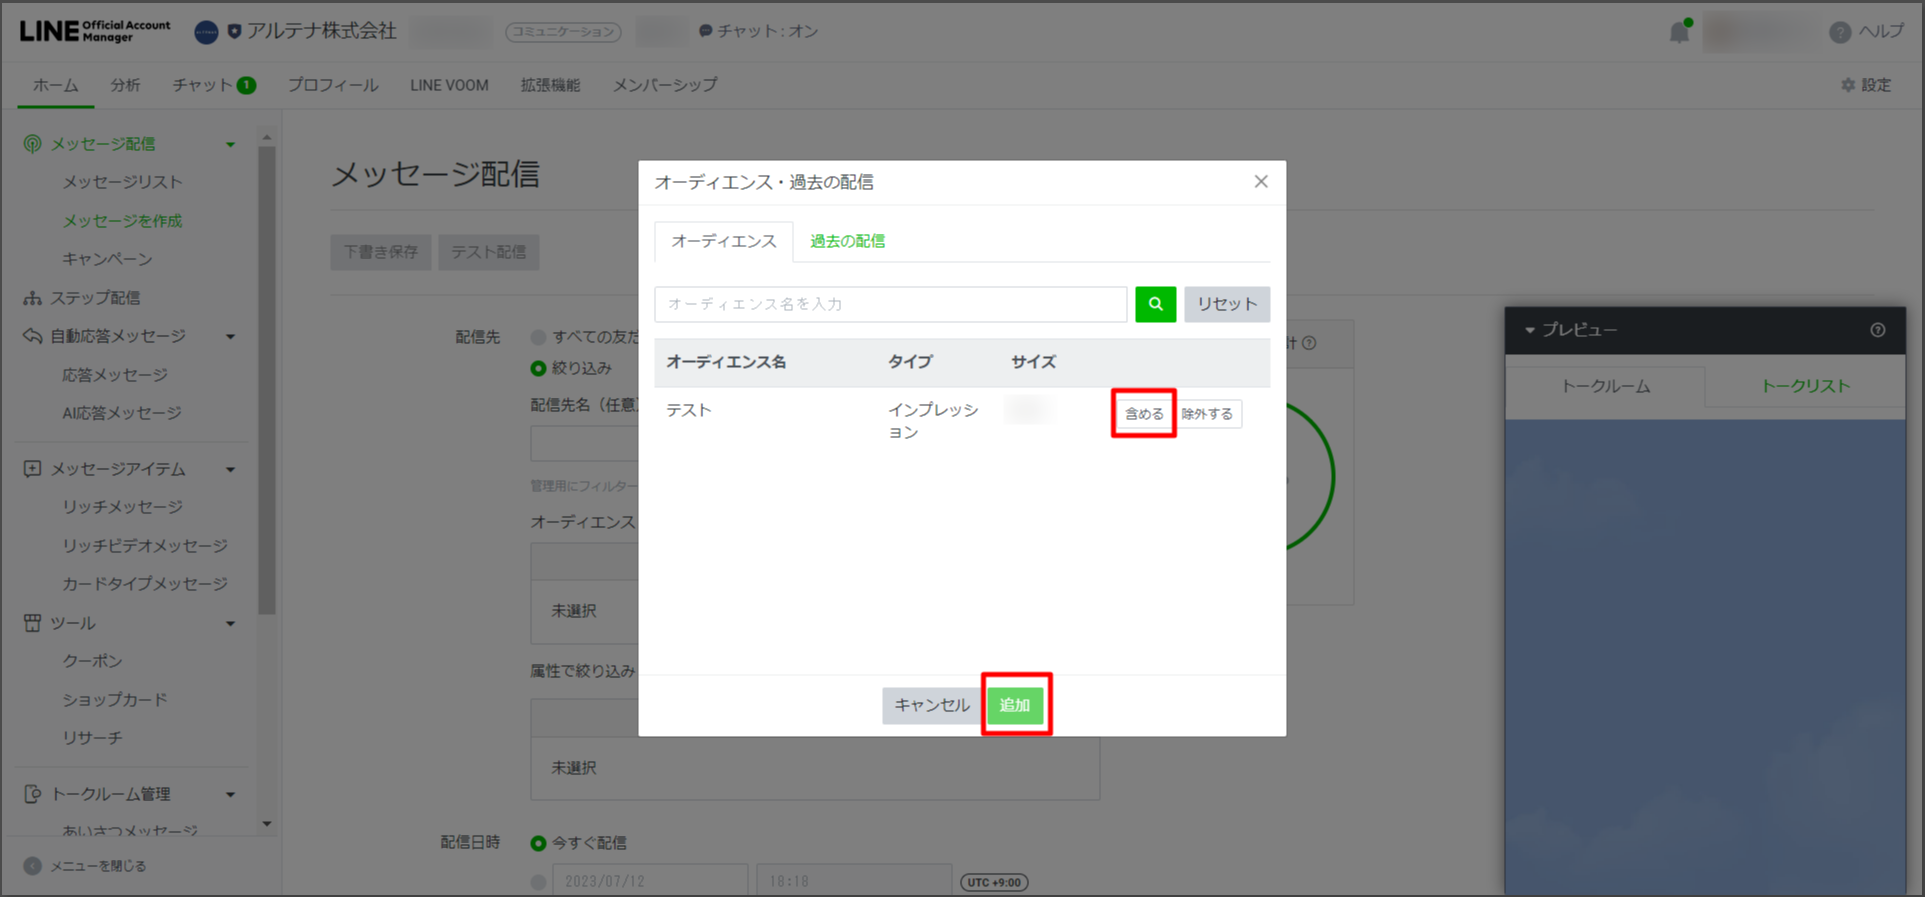1925x897 pixels.
Task: Click the 追加 button
Action: 1015,705
